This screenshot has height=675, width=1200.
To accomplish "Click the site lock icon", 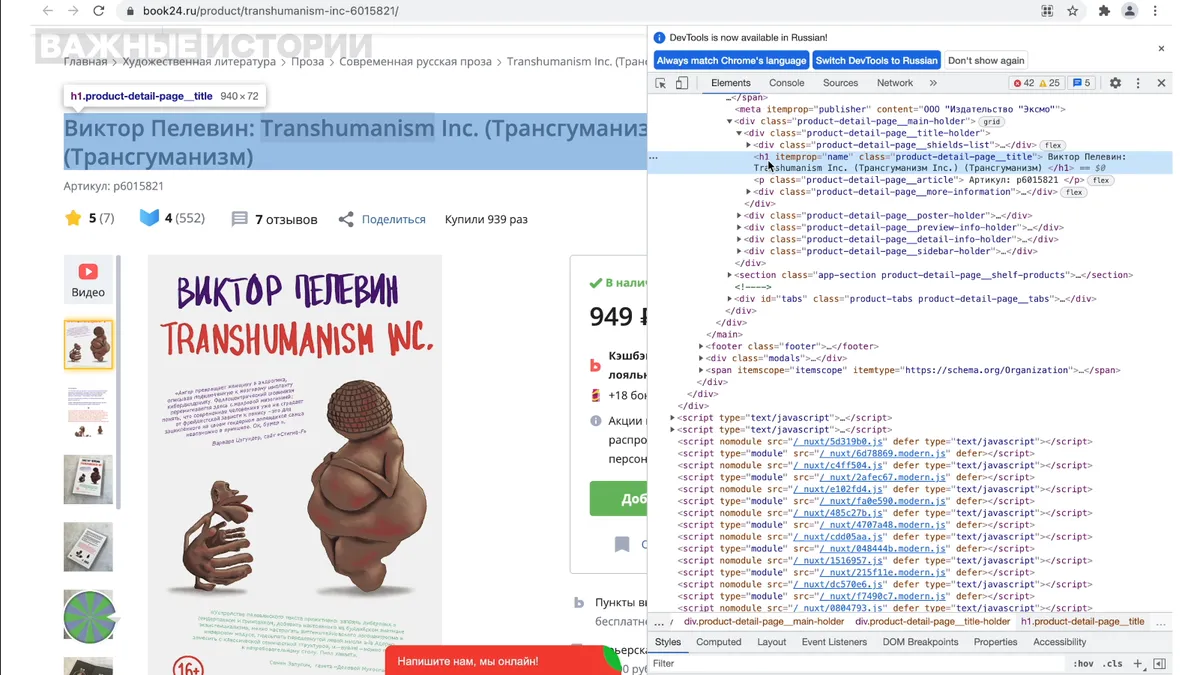I will click(130, 11).
